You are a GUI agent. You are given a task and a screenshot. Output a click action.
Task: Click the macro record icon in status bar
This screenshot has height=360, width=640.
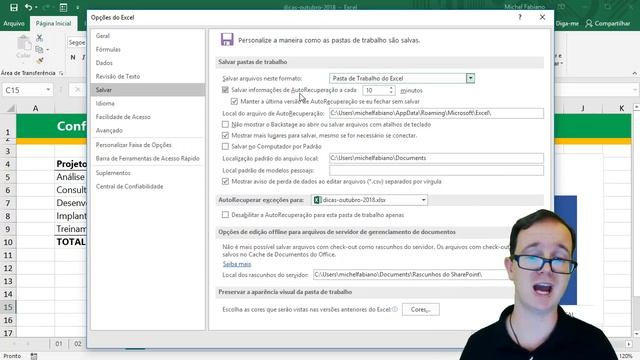pos(34,356)
